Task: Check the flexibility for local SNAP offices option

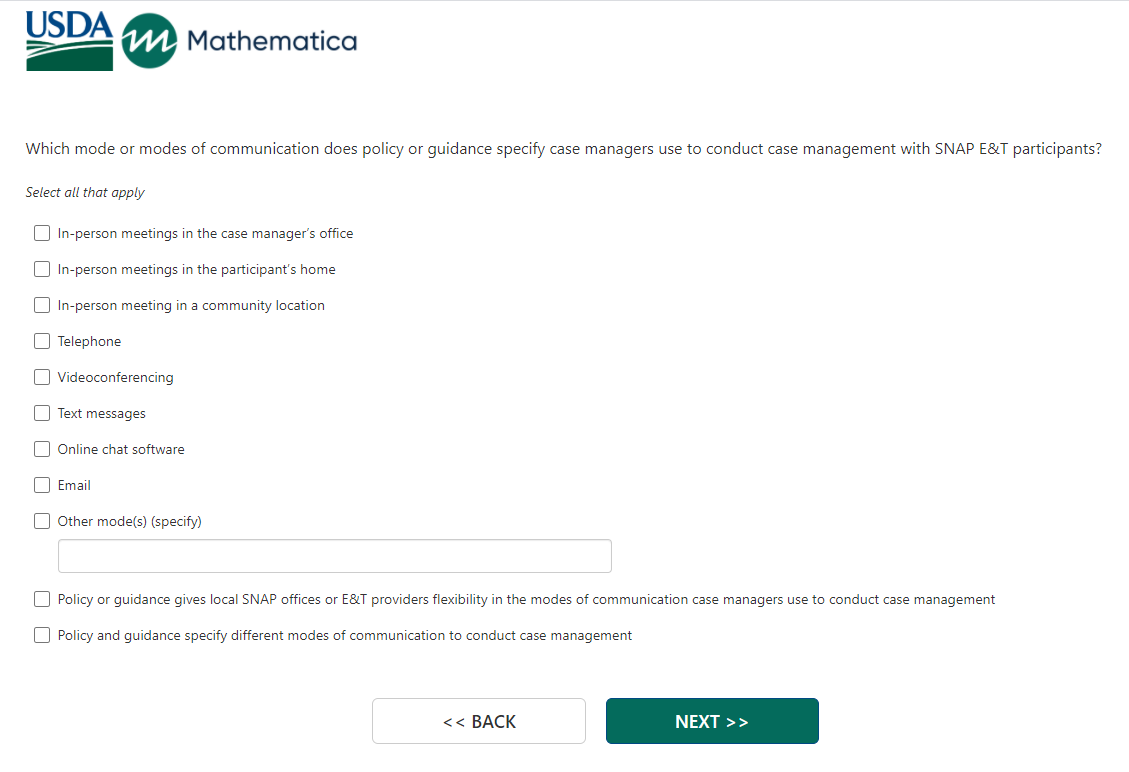Action: pyautogui.click(x=42, y=600)
